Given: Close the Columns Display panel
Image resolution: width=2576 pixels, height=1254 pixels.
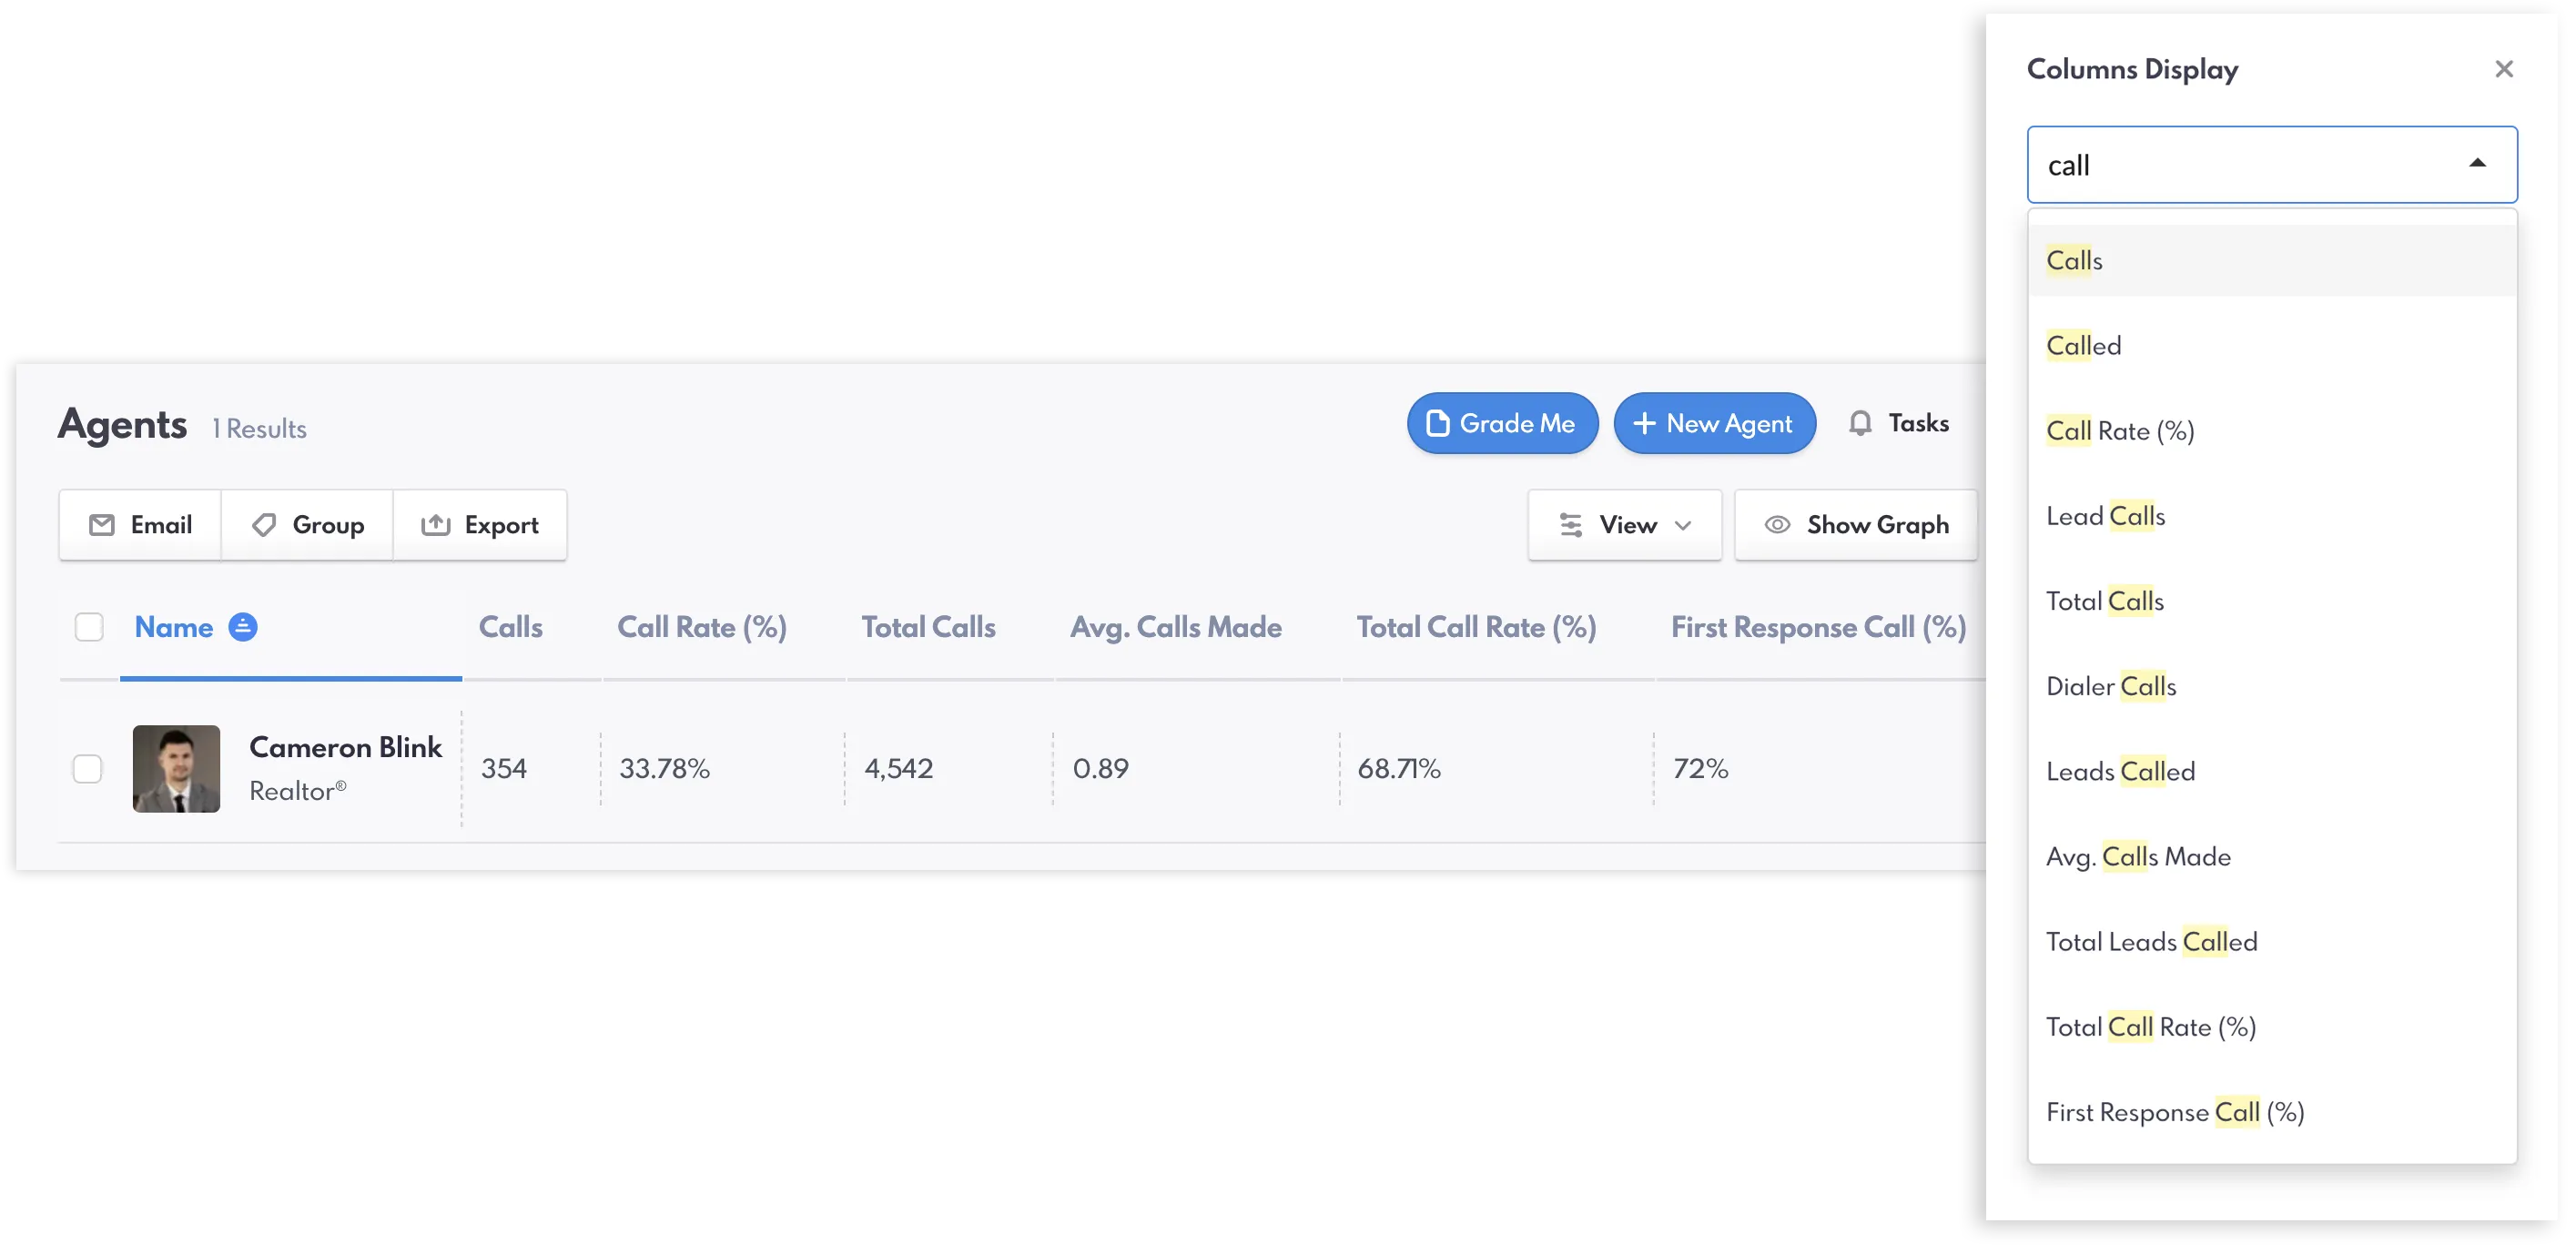Looking at the screenshot, I should [x=2504, y=69].
